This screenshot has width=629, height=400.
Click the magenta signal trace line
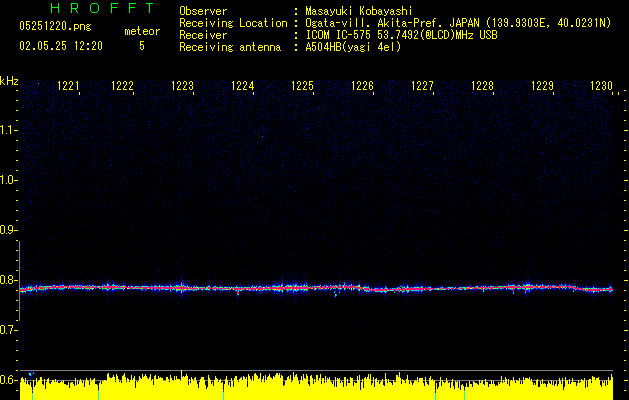point(300,288)
